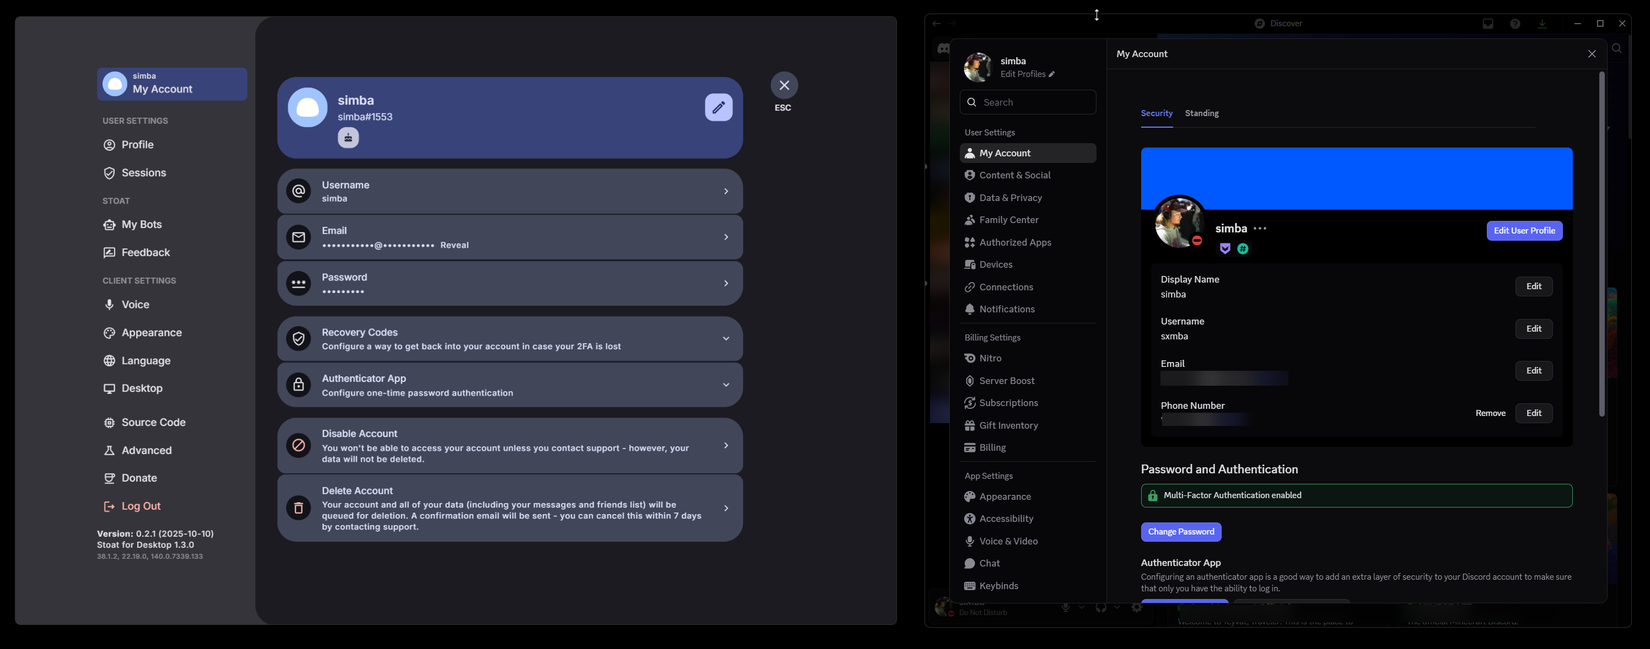This screenshot has width=1650, height=649.
Task: Switch to the Standing tab in Discord
Action: pos(1202,113)
